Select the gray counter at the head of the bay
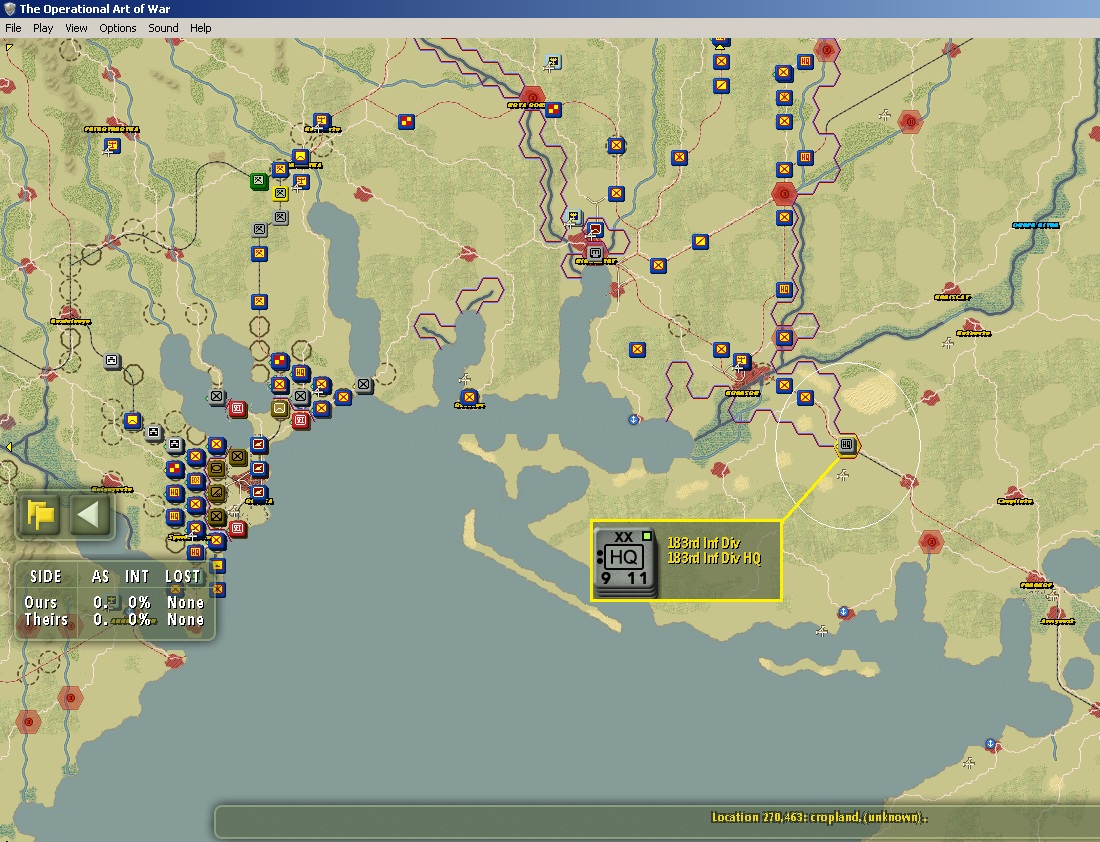 pos(596,253)
